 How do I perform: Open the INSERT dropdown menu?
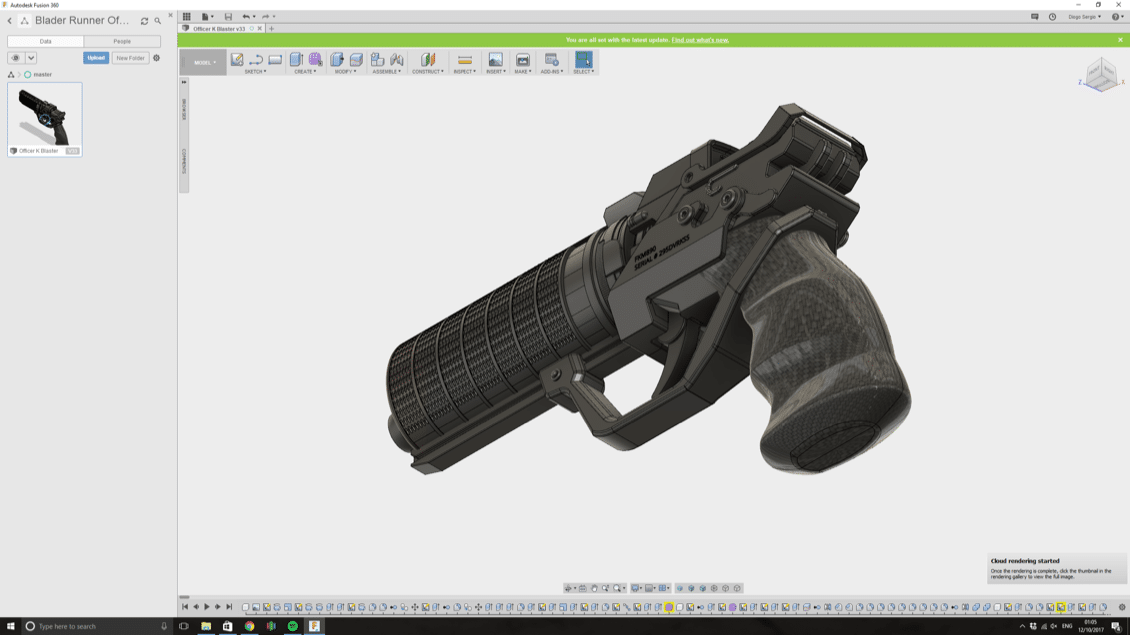pyautogui.click(x=496, y=72)
